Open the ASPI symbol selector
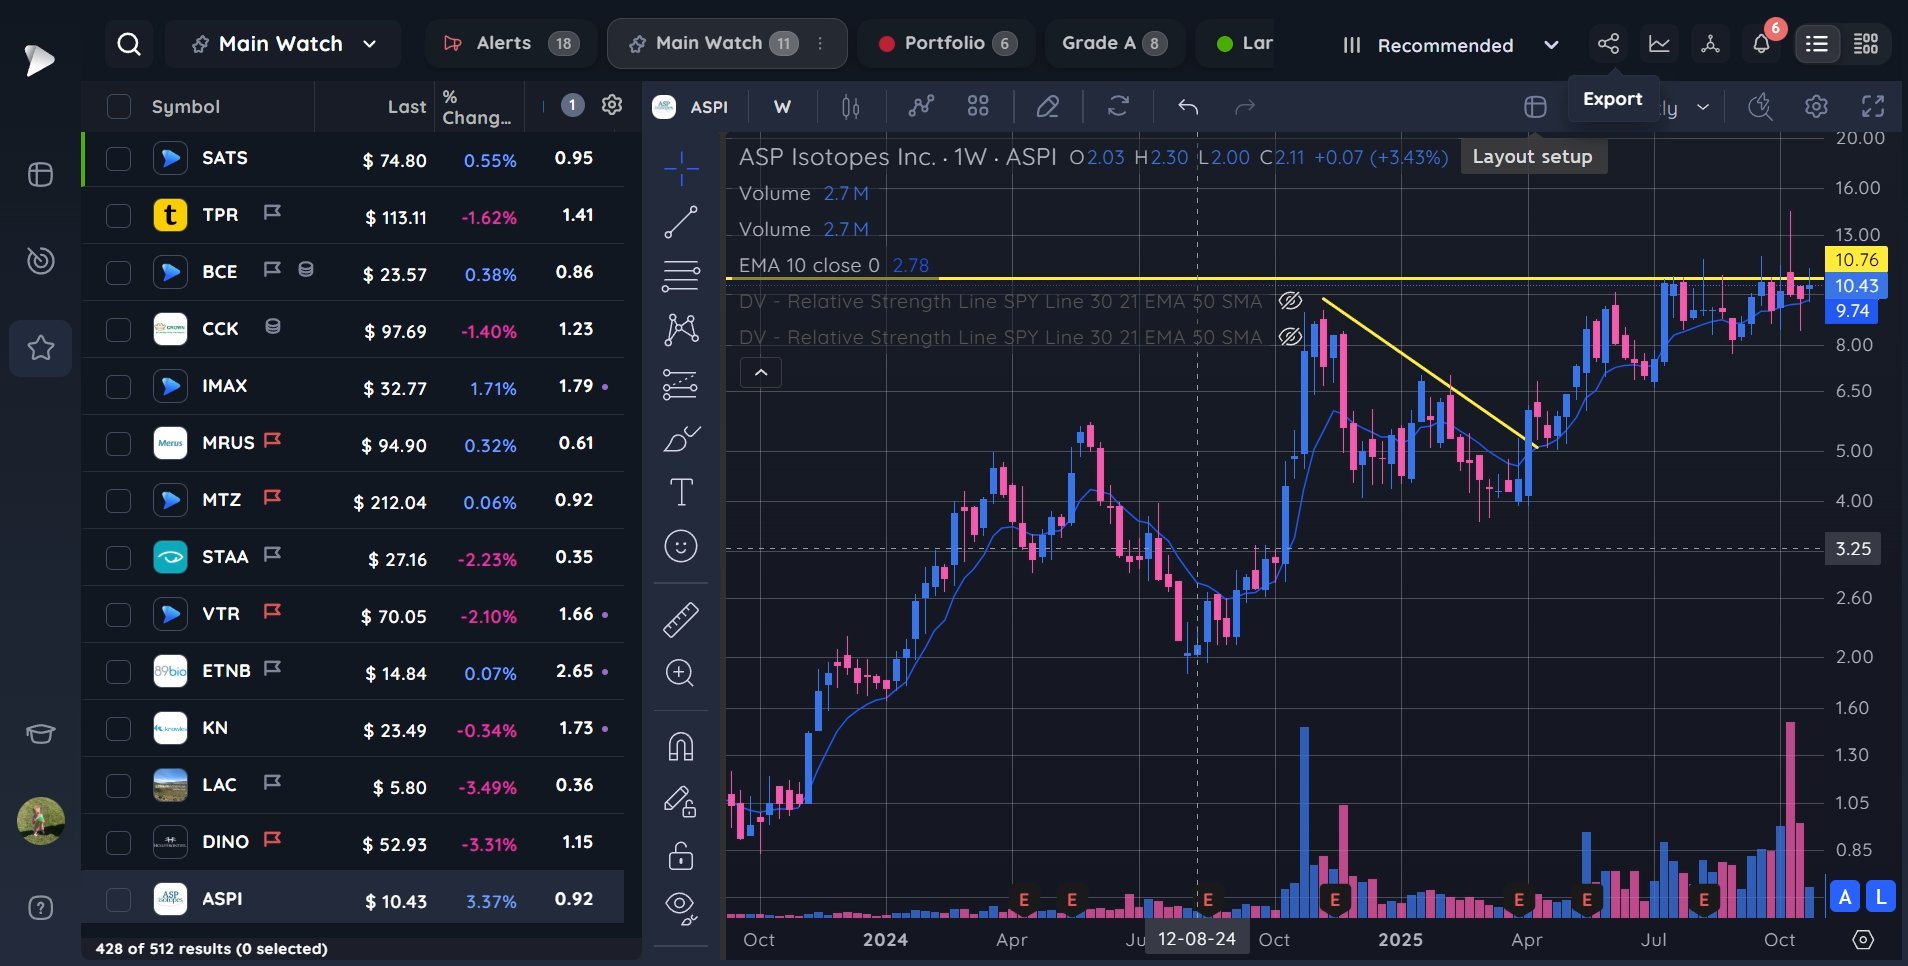 [x=691, y=107]
